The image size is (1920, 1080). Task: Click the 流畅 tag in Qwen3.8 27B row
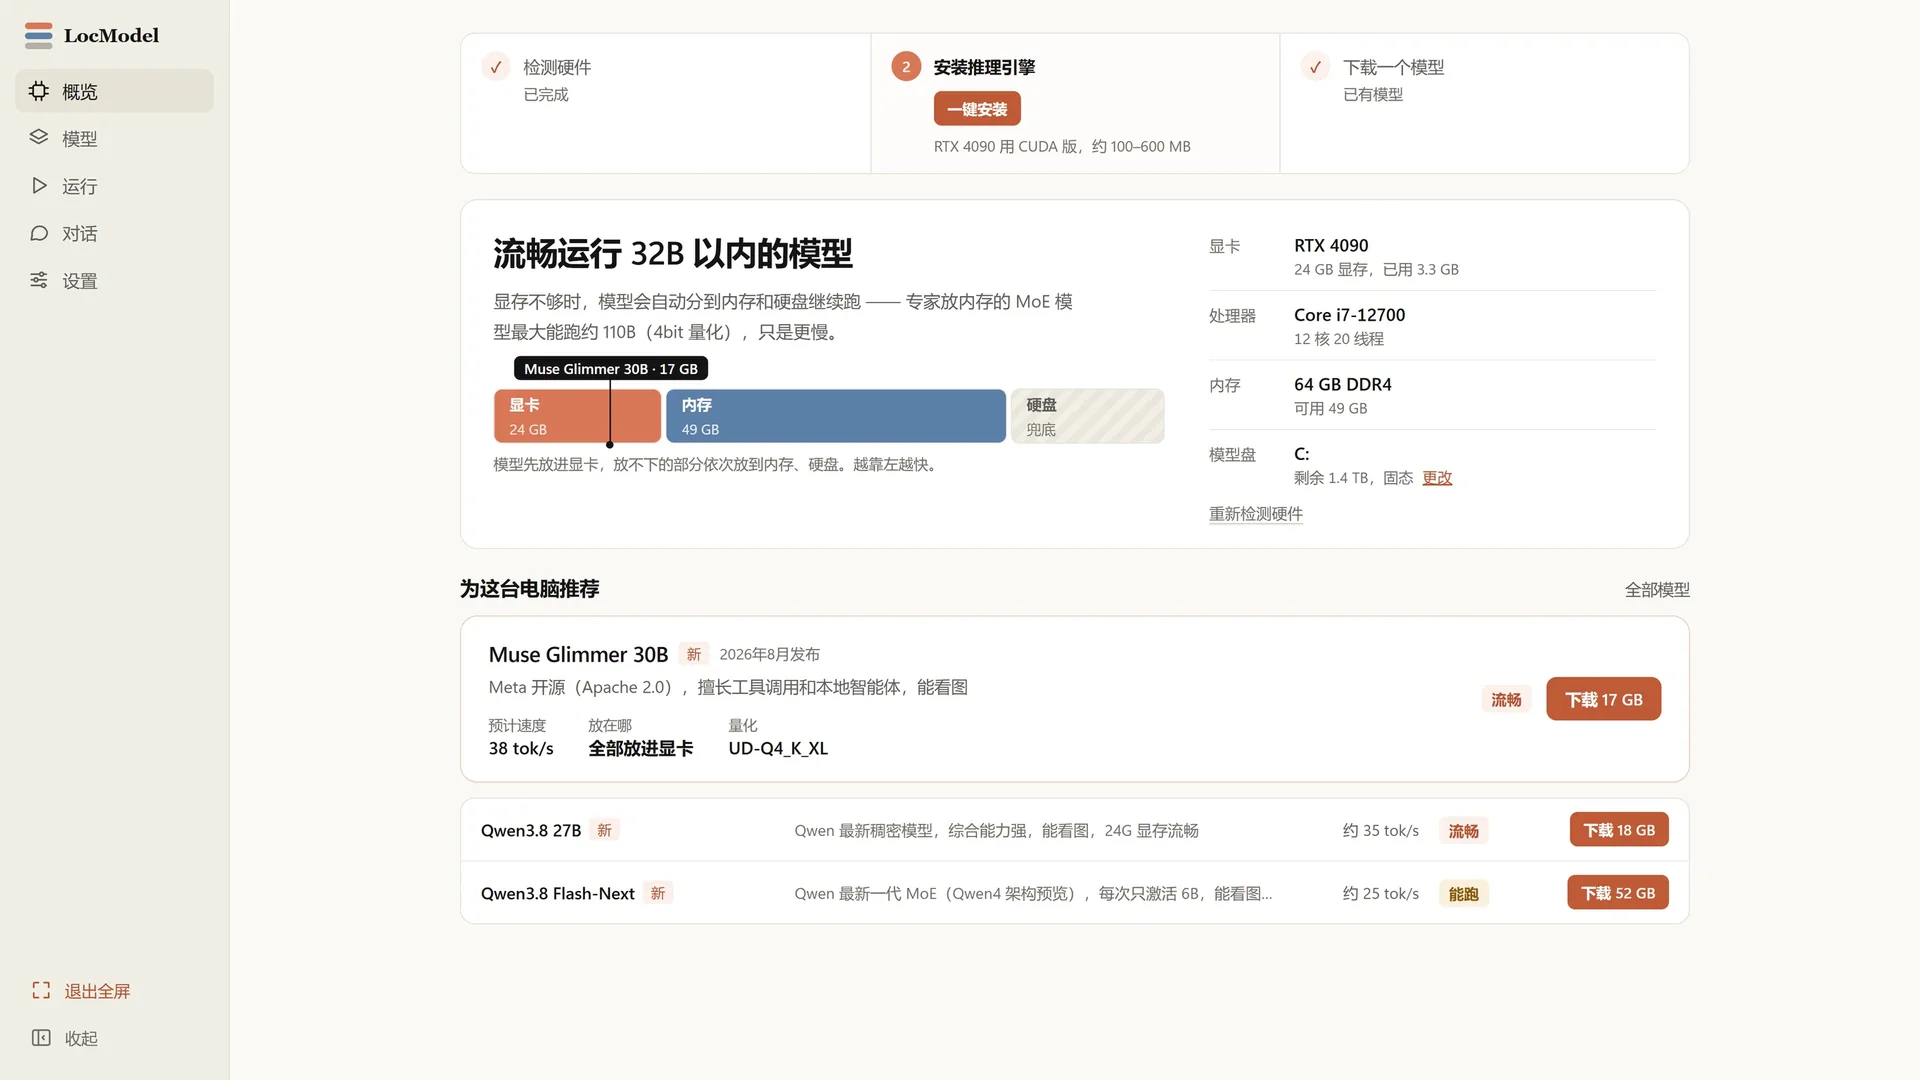tap(1463, 831)
